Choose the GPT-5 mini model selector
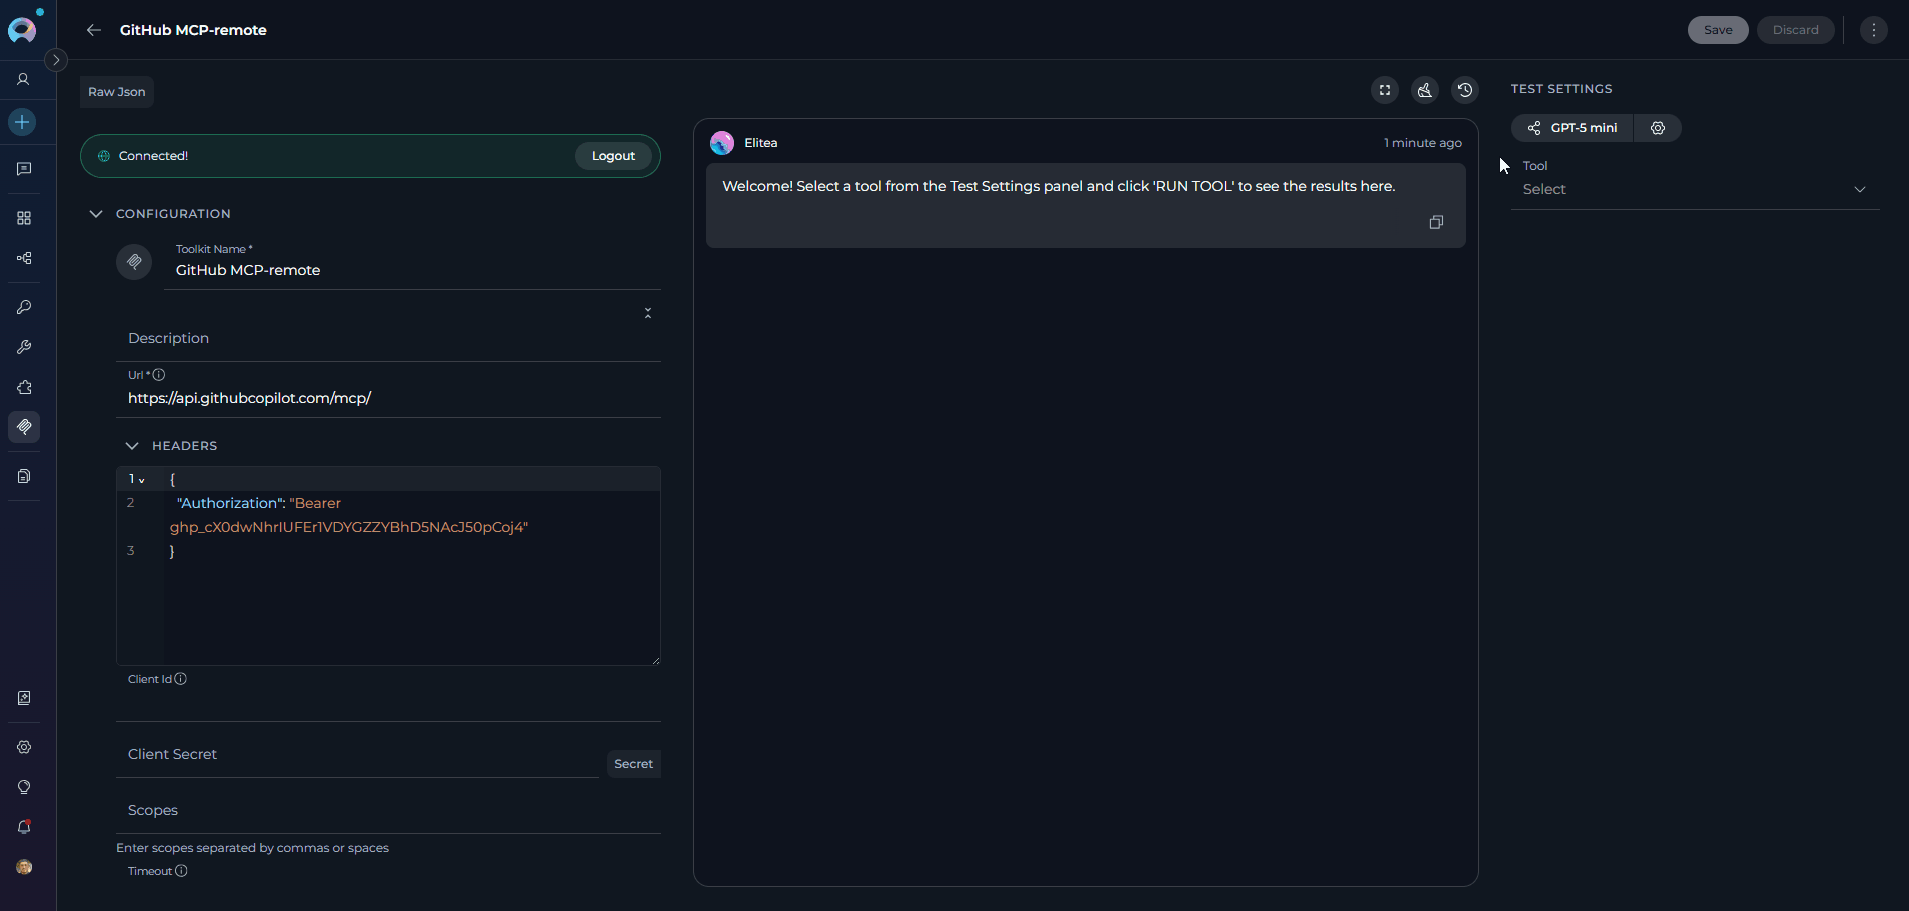The width and height of the screenshot is (1909, 911). point(1573,128)
